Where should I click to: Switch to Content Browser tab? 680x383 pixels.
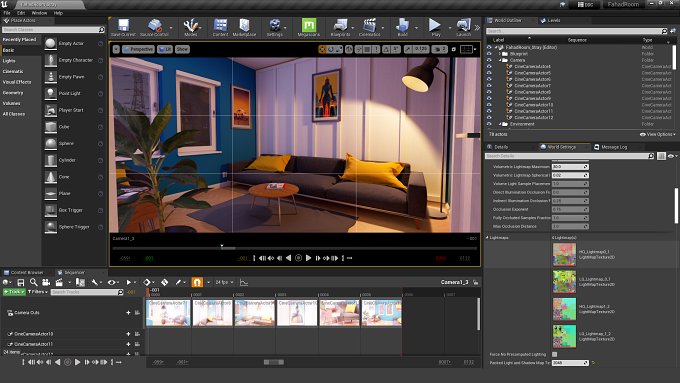point(26,272)
